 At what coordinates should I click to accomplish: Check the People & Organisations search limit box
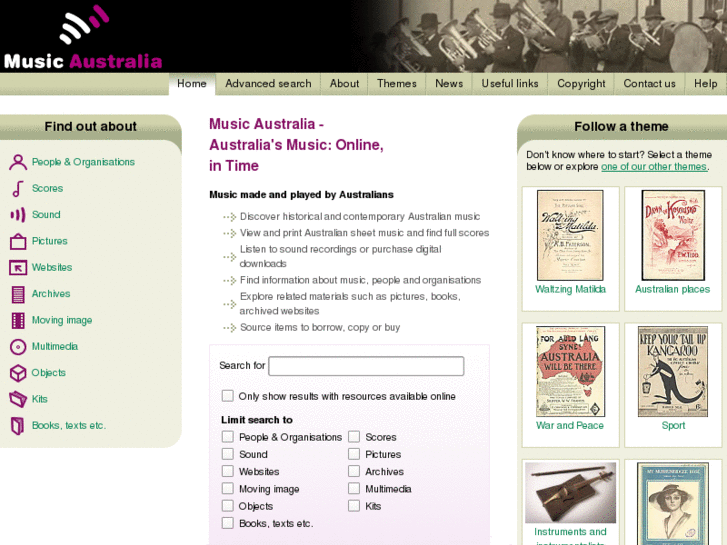coord(228,437)
